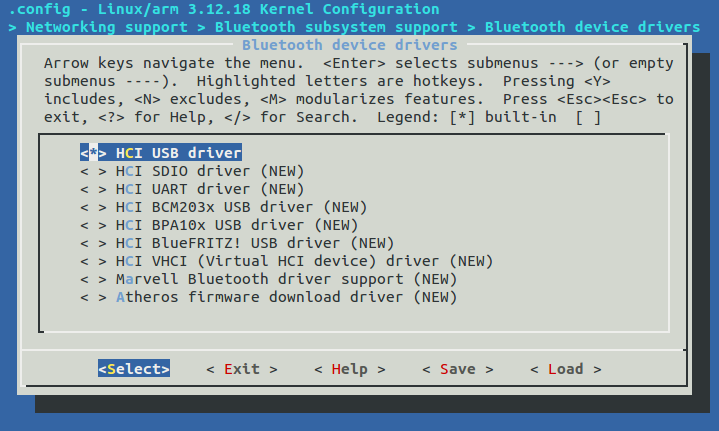The width and height of the screenshot is (719, 431).
Task: Toggle Atheros firmware download driver box
Action: coord(94,297)
